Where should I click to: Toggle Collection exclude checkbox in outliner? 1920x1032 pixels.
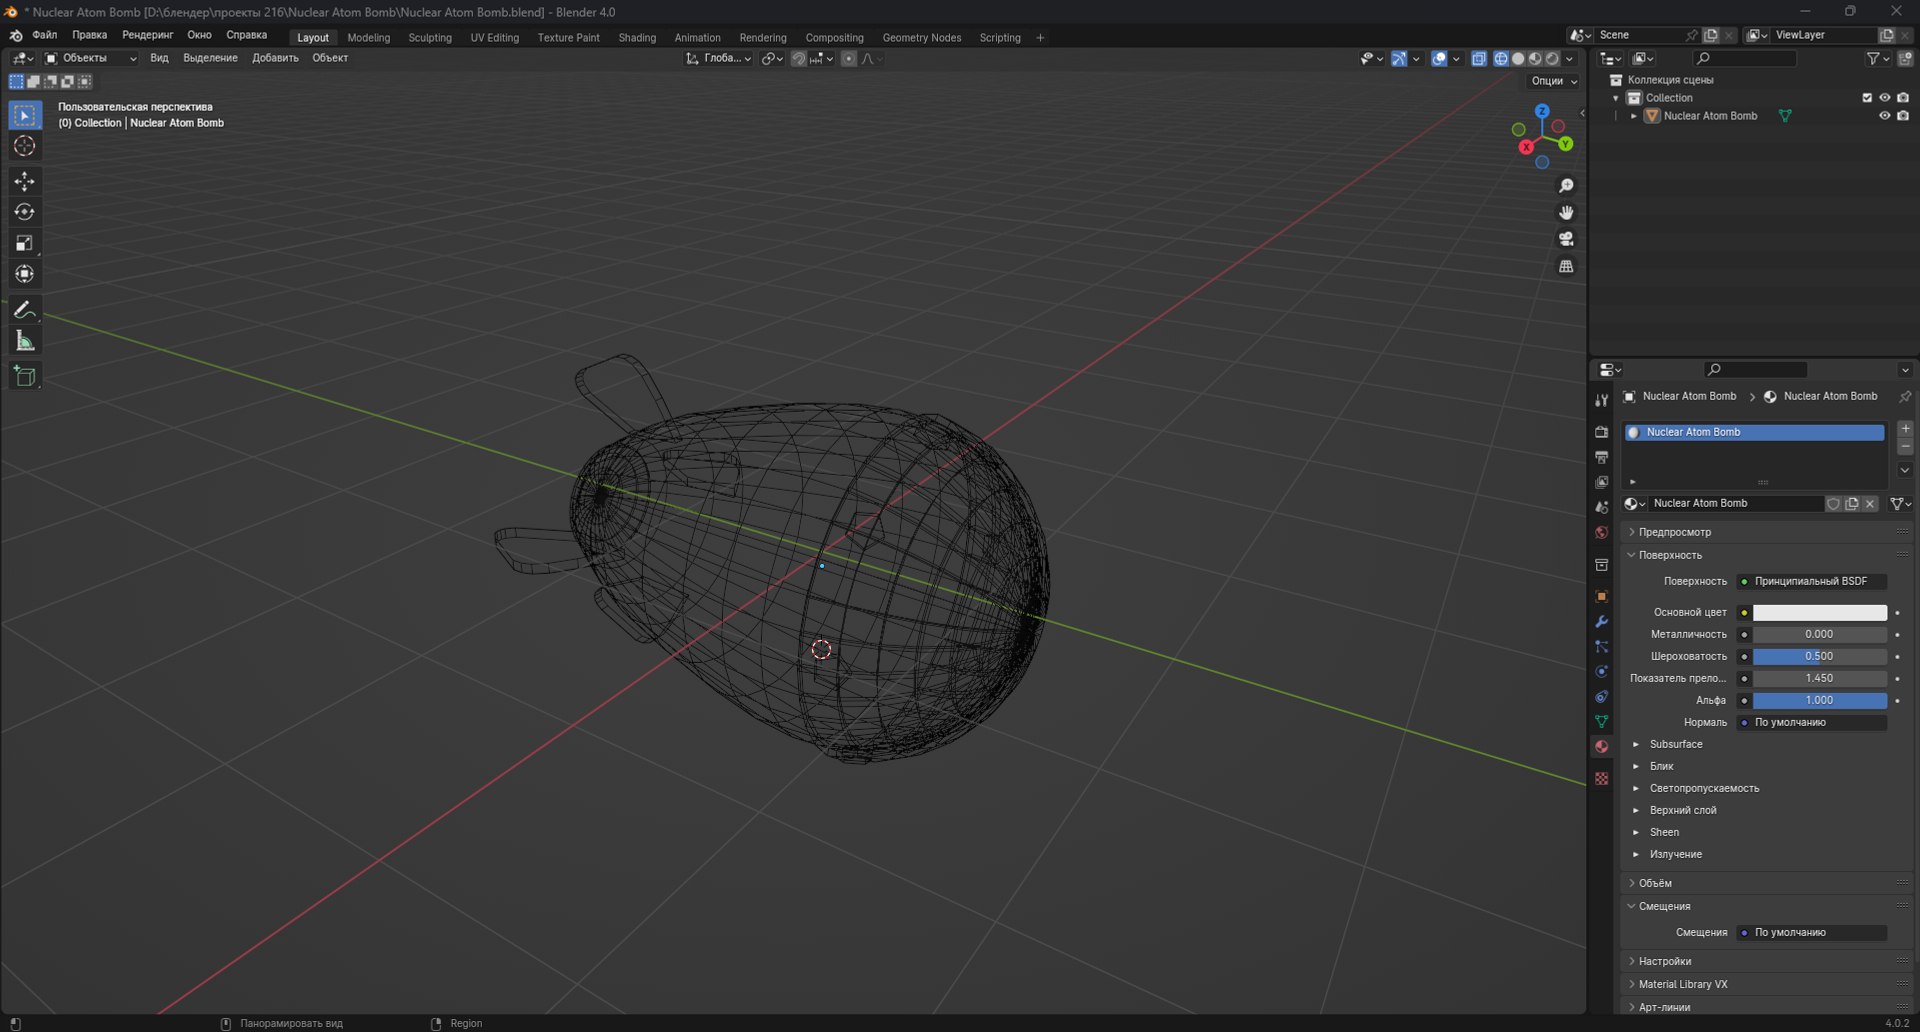click(x=1867, y=98)
